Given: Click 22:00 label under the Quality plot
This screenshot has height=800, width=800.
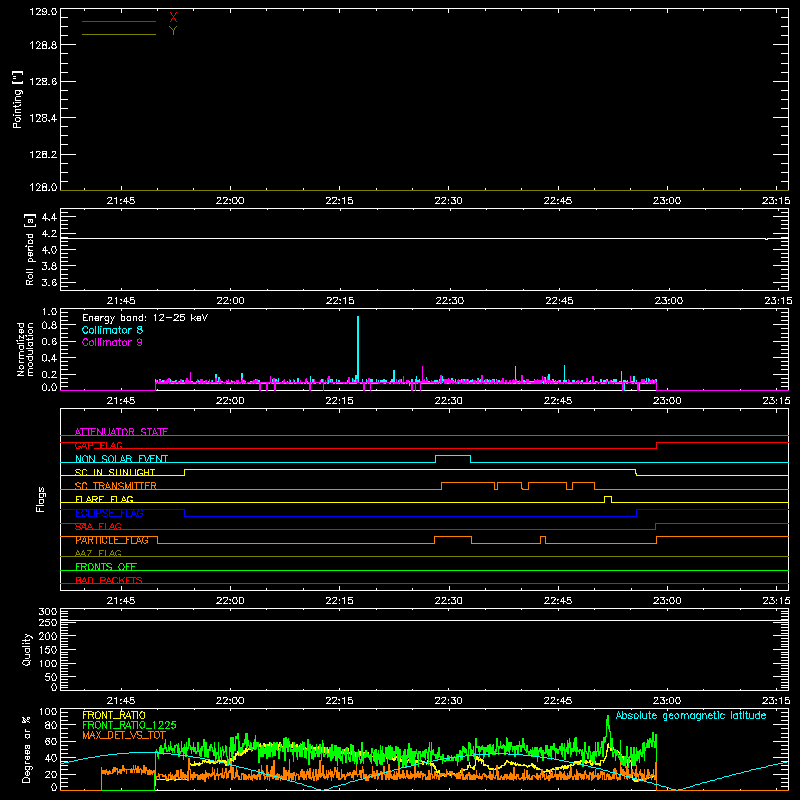Looking at the screenshot, I should tap(230, 701).
